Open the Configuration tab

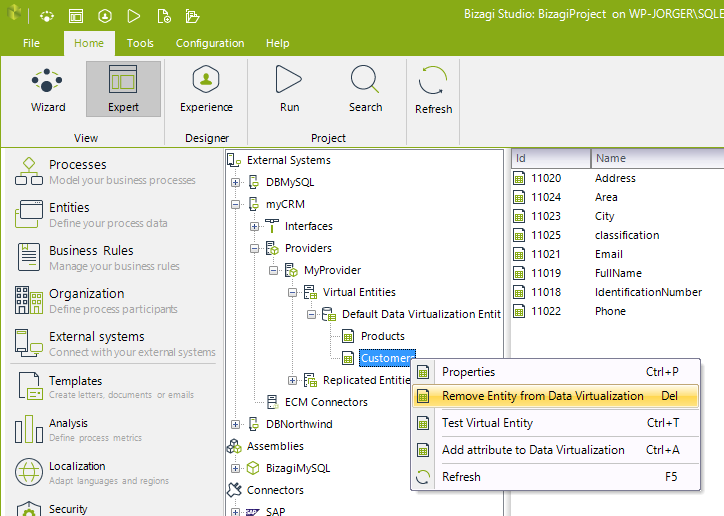coord(210,43)
